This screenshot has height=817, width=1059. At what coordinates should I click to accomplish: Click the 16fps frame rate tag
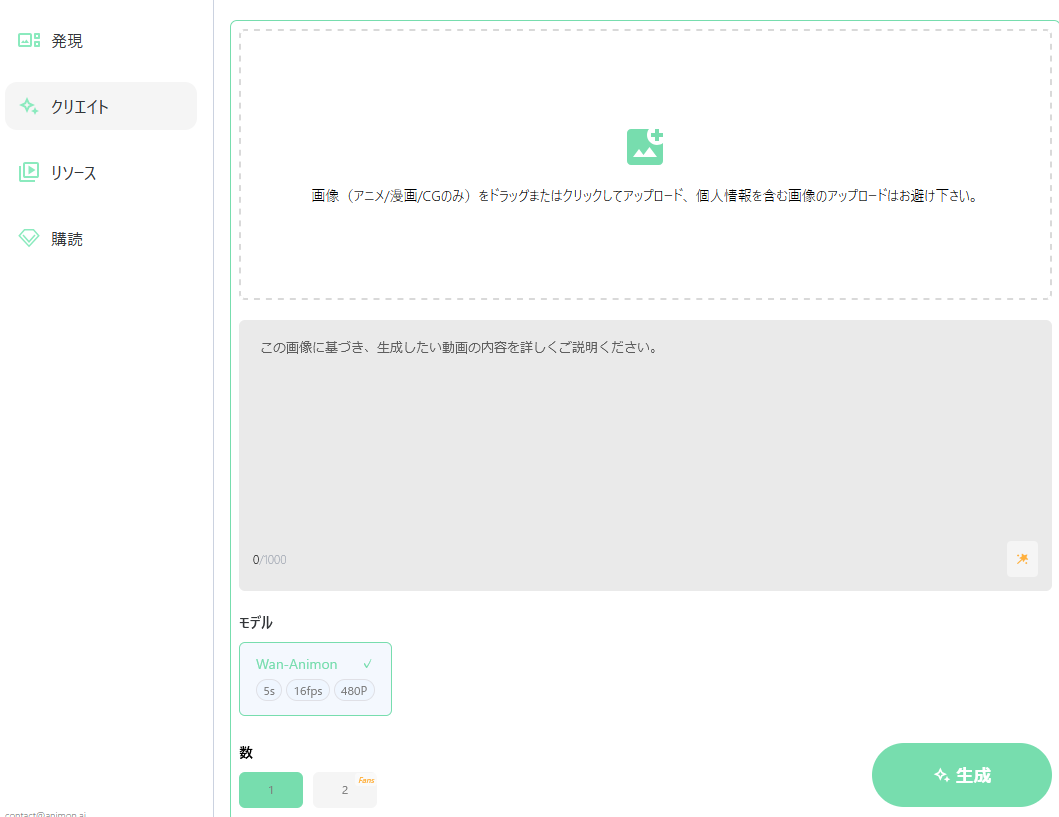pyautogui.click(x=308, y=691)
